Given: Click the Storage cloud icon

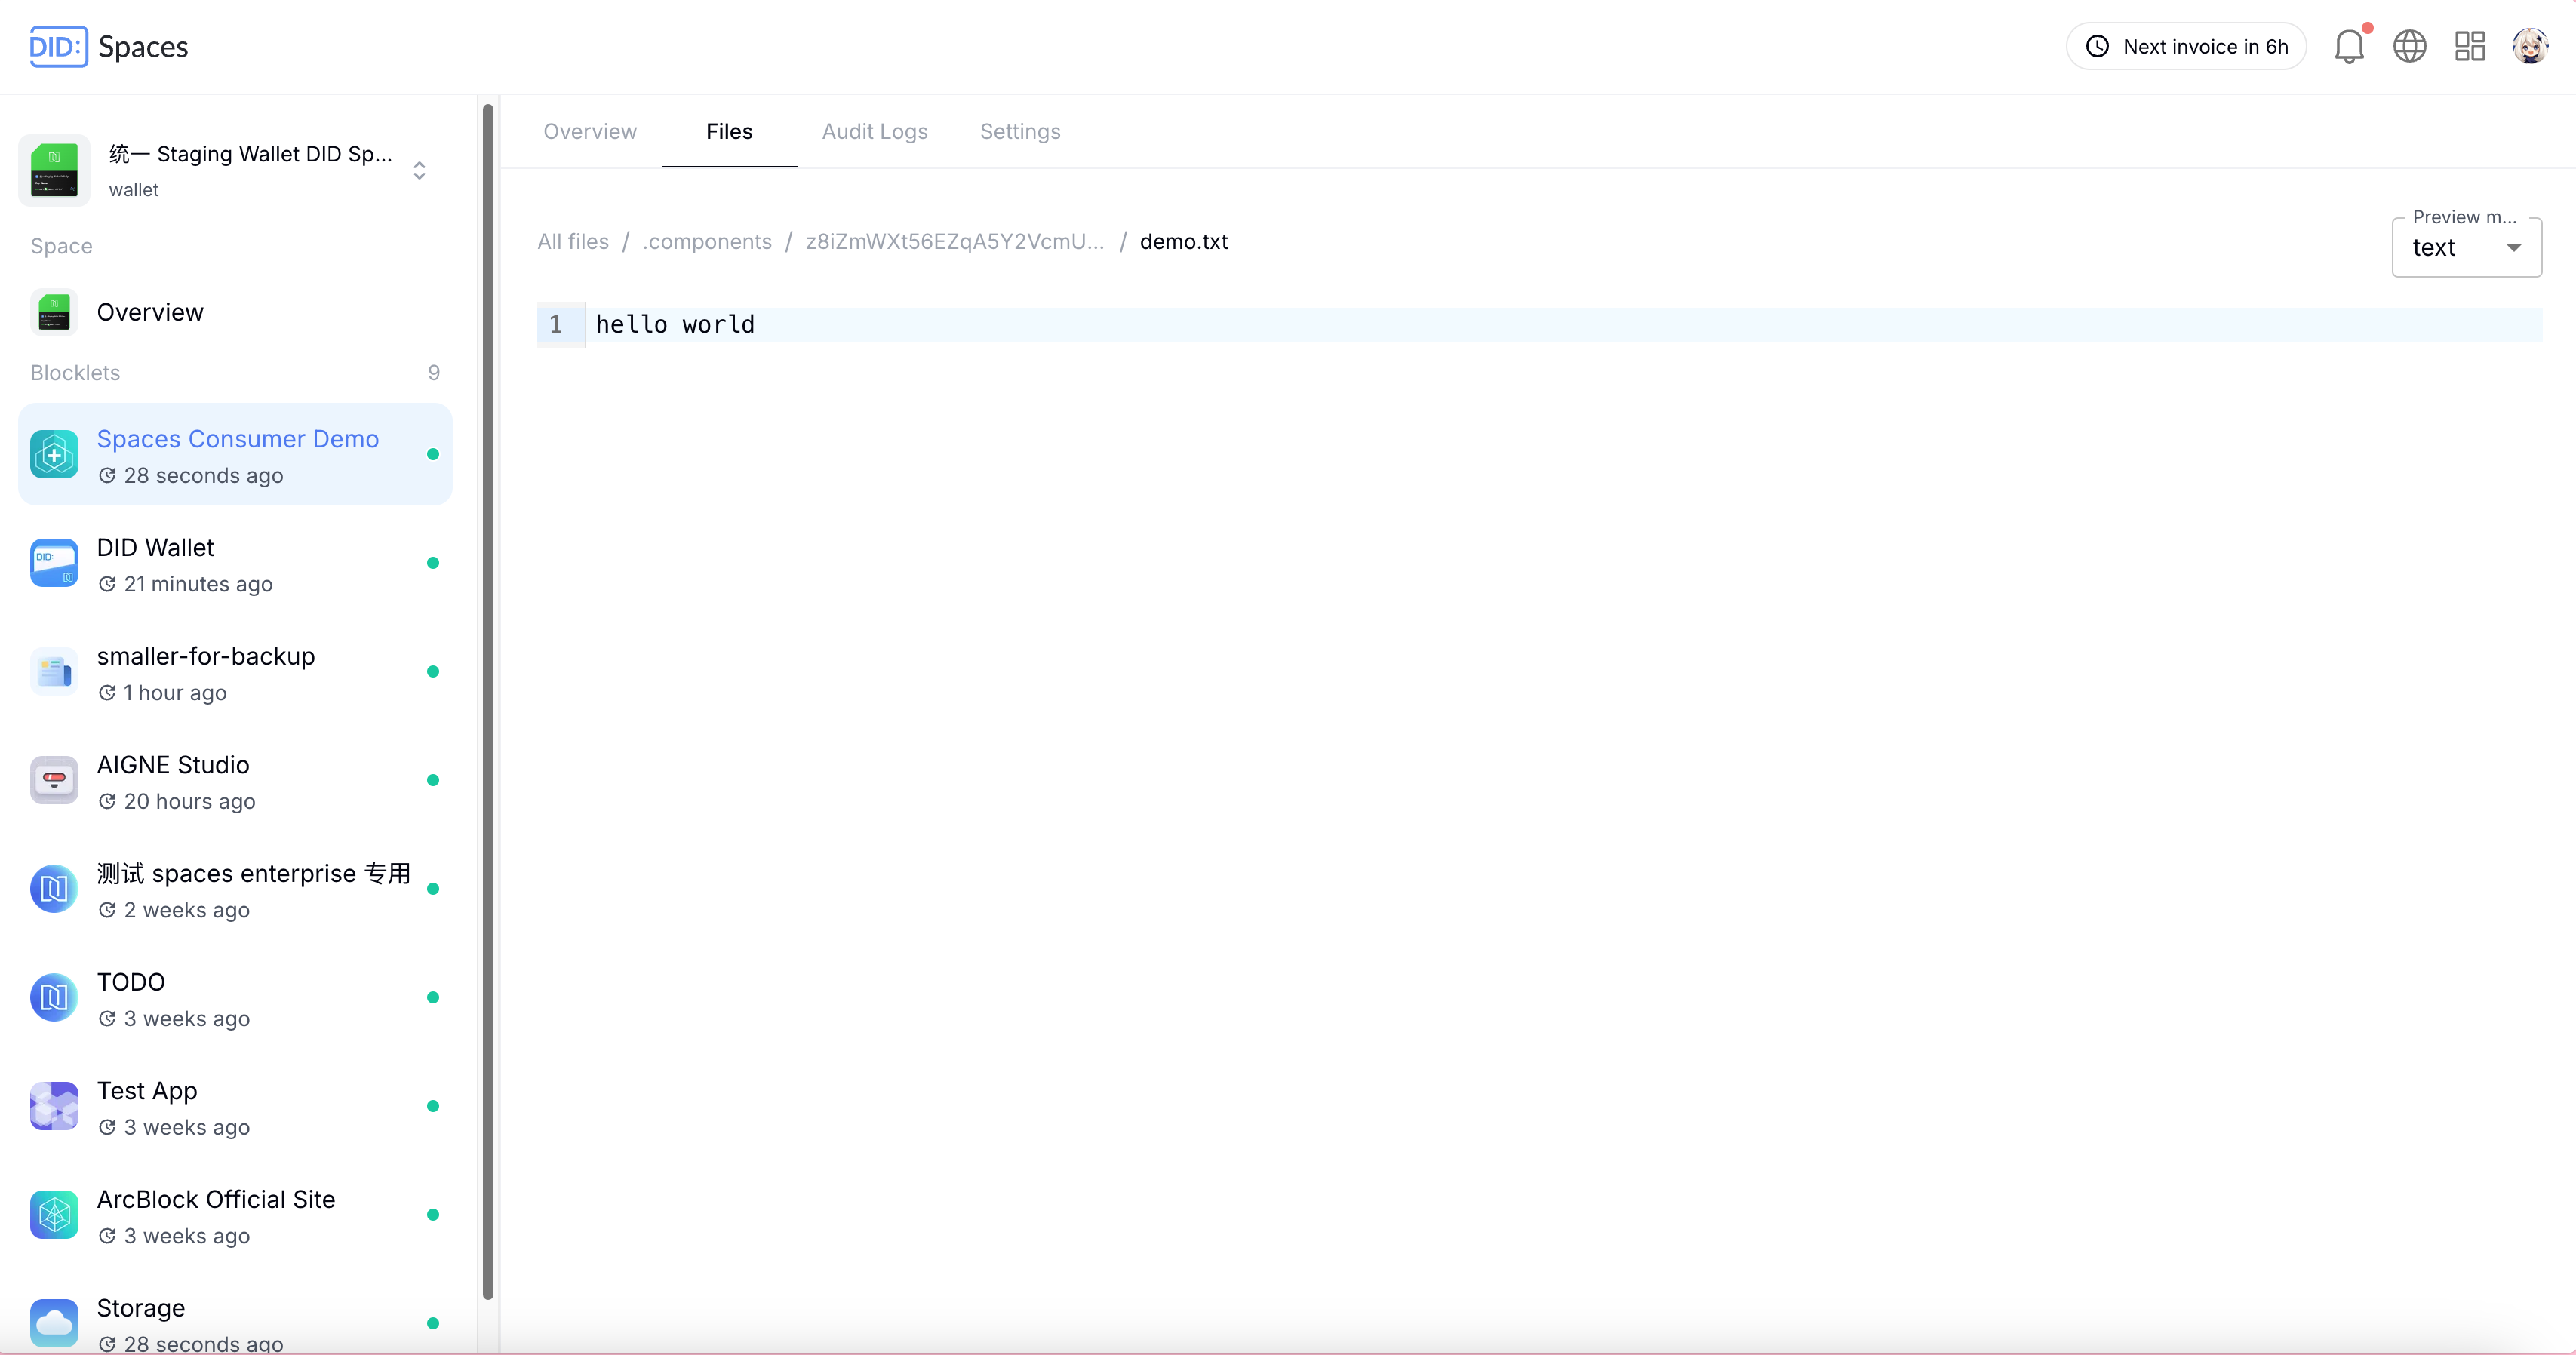Looking at the screenshot, I should coord(54,1323).
